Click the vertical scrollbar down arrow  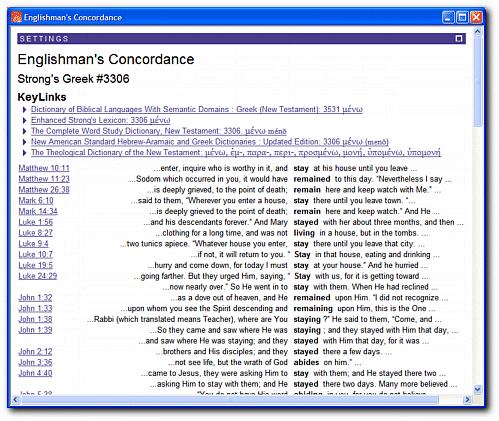point(477,389)
